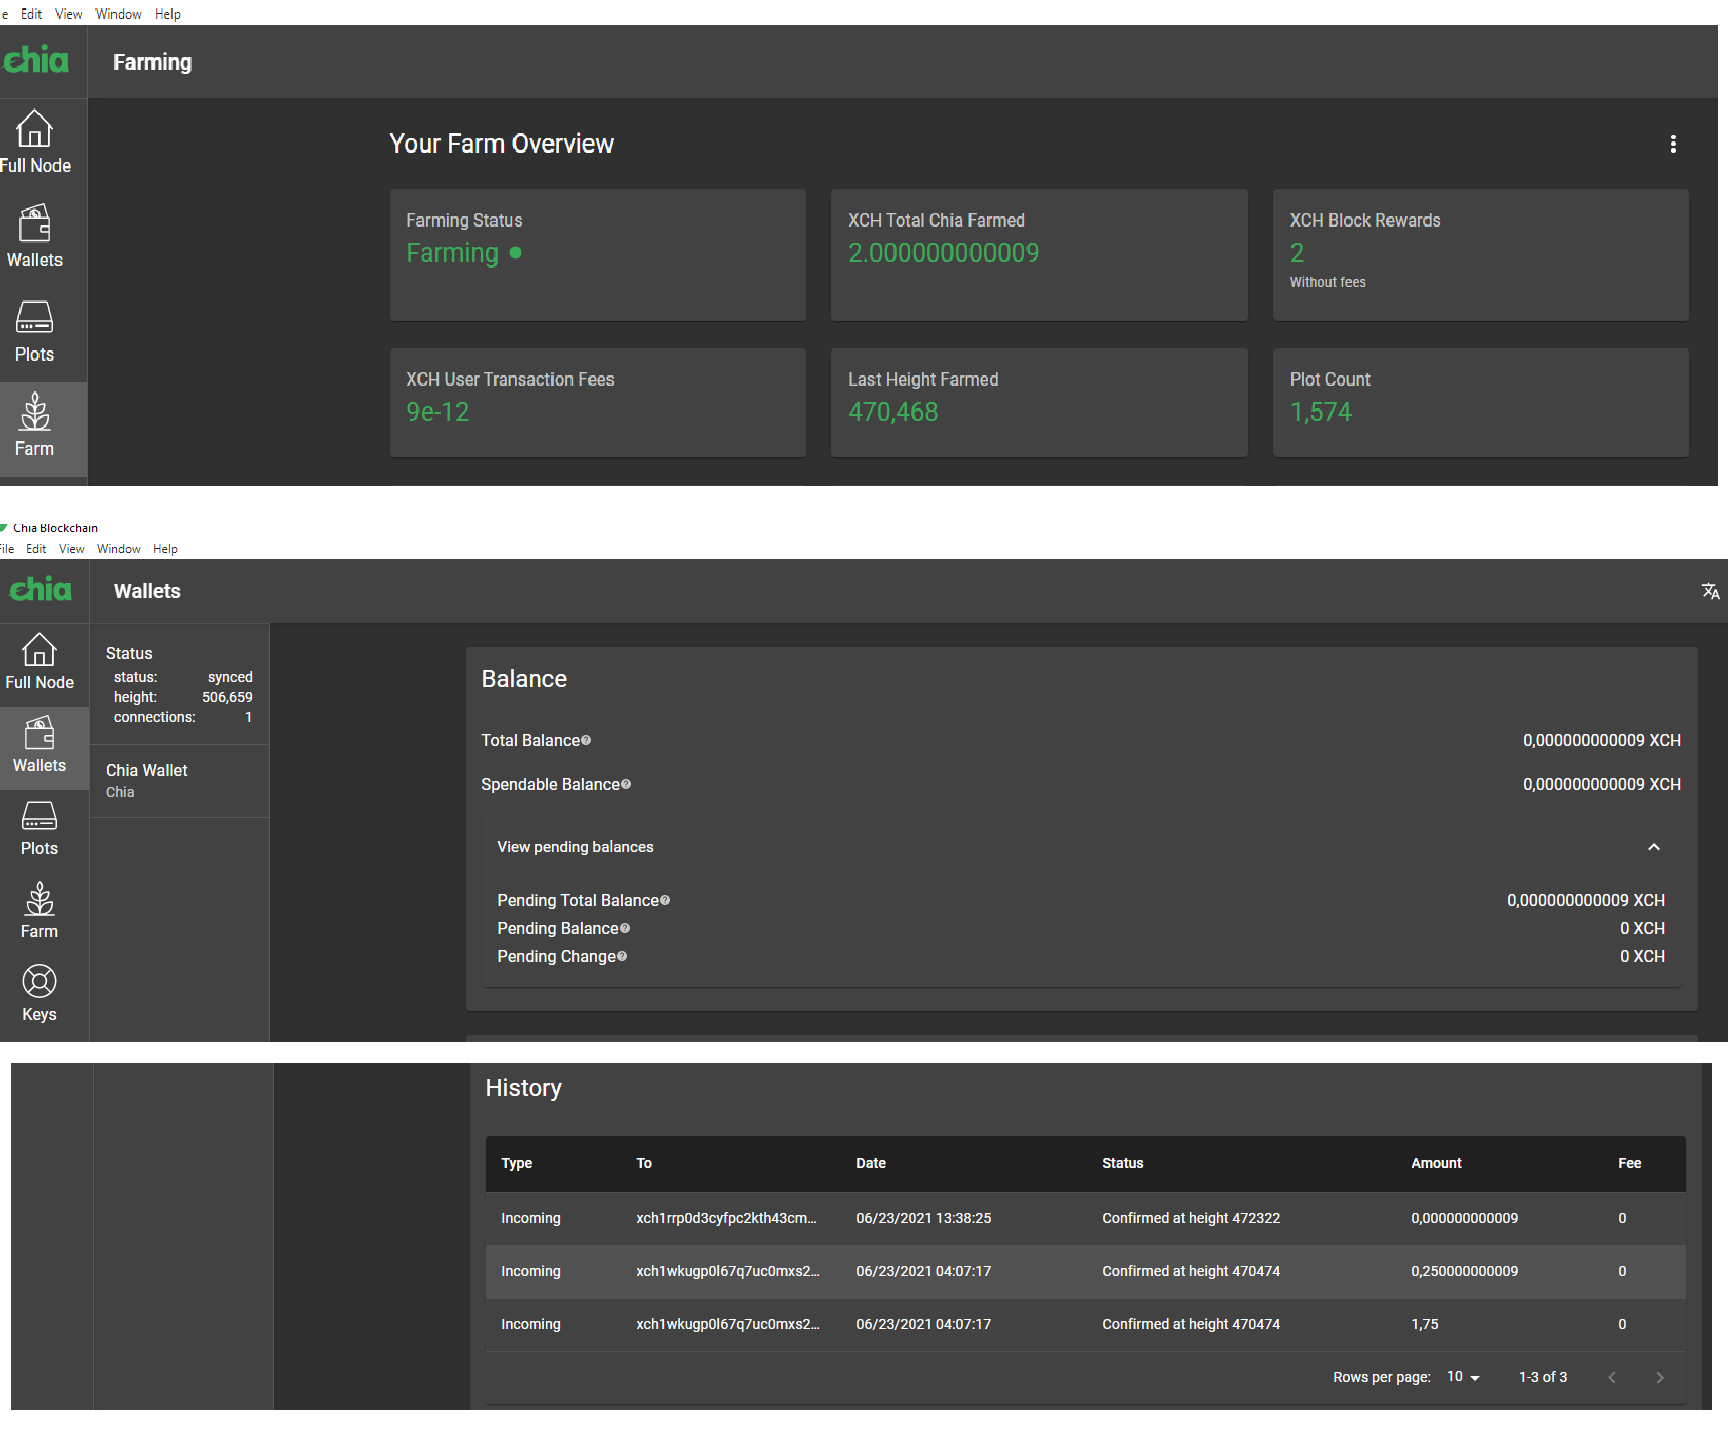Click Pending Balance help icon
Viewport: 1728px width, 1433px height.
(625, 928)
